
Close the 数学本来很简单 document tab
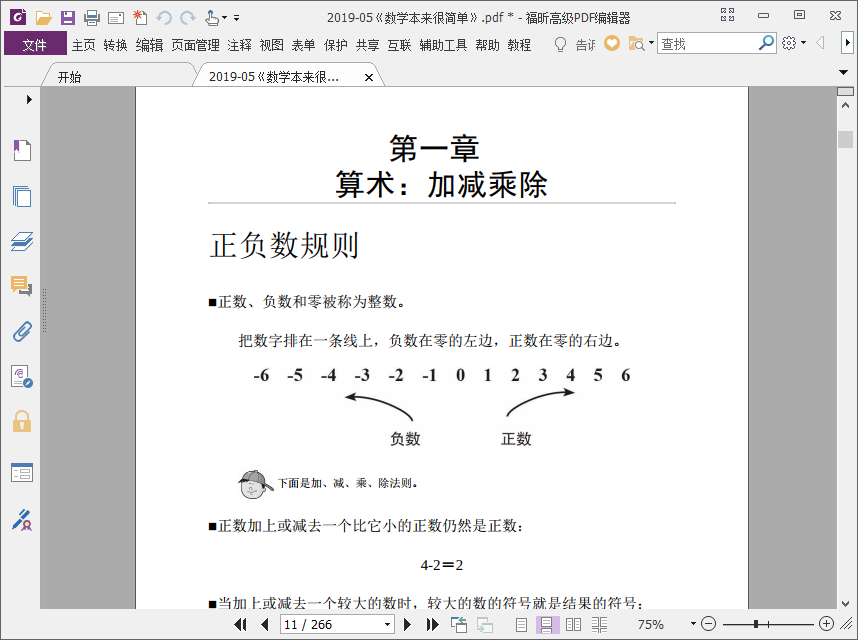point(369,78)
